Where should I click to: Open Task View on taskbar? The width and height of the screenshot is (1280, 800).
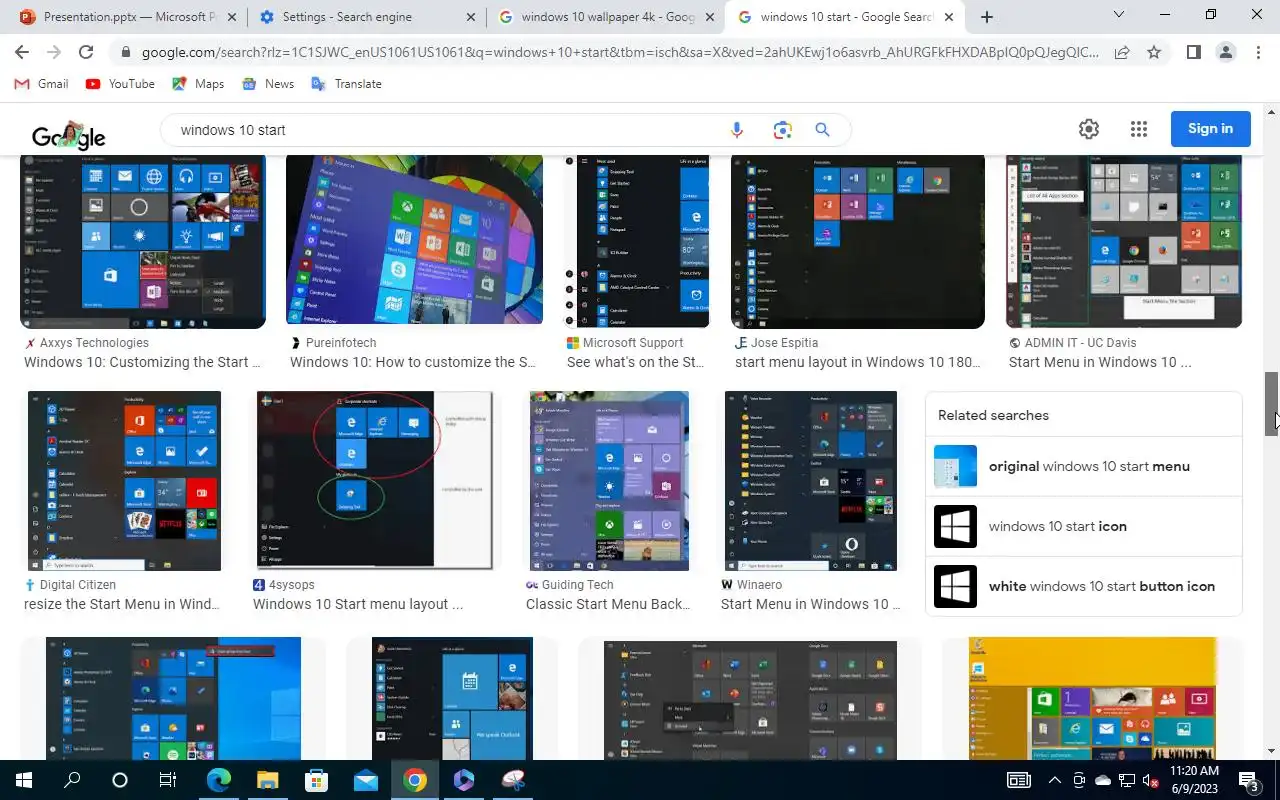click(168, 780)
